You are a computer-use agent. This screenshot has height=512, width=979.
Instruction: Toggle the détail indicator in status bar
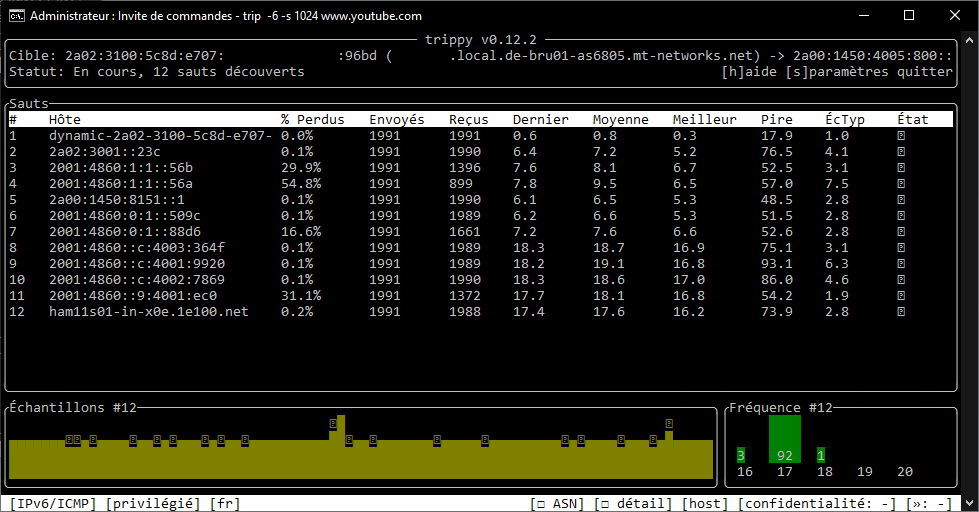click(x=633, y=503)
